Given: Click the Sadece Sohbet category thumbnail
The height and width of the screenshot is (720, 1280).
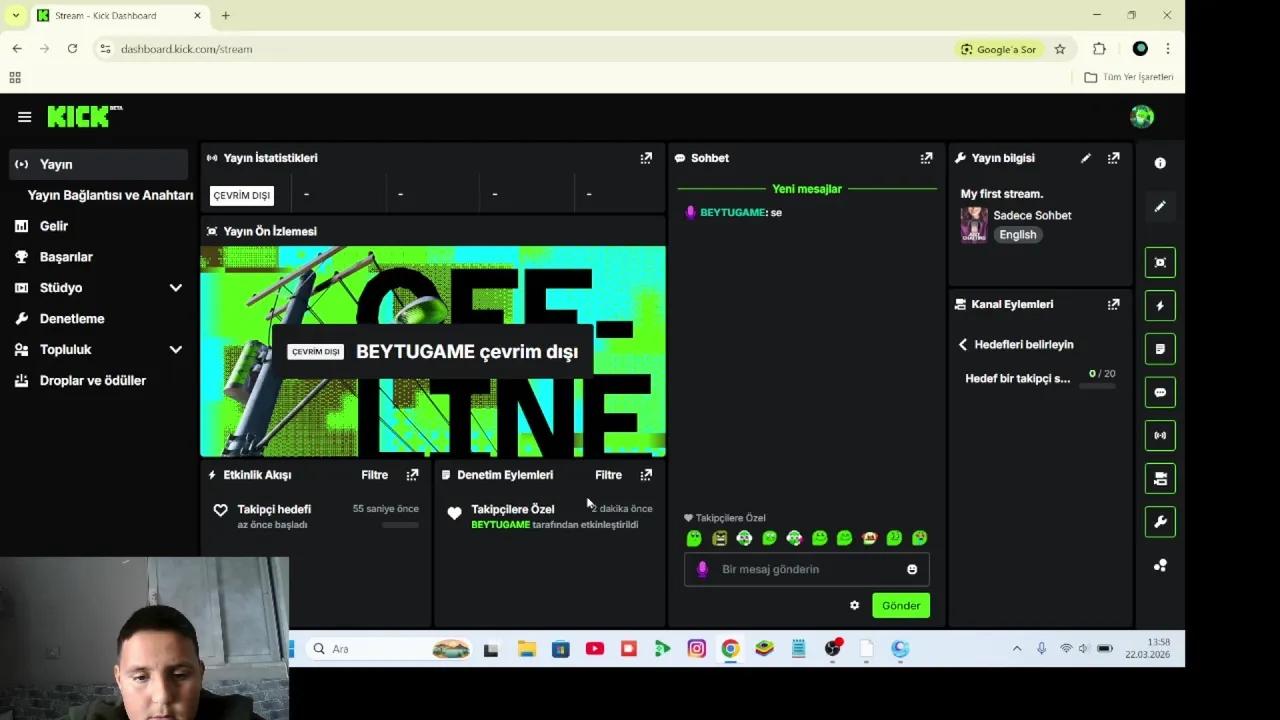Looking at the screenshot, I should click(974, 225).
